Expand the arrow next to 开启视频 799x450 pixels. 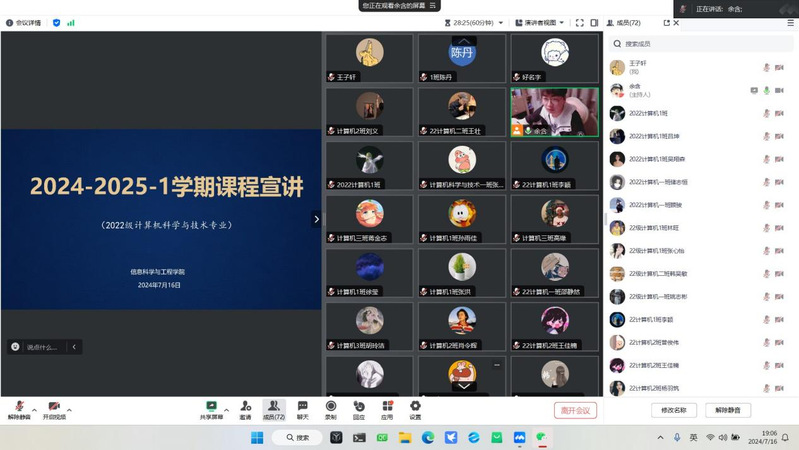(69, 410)
